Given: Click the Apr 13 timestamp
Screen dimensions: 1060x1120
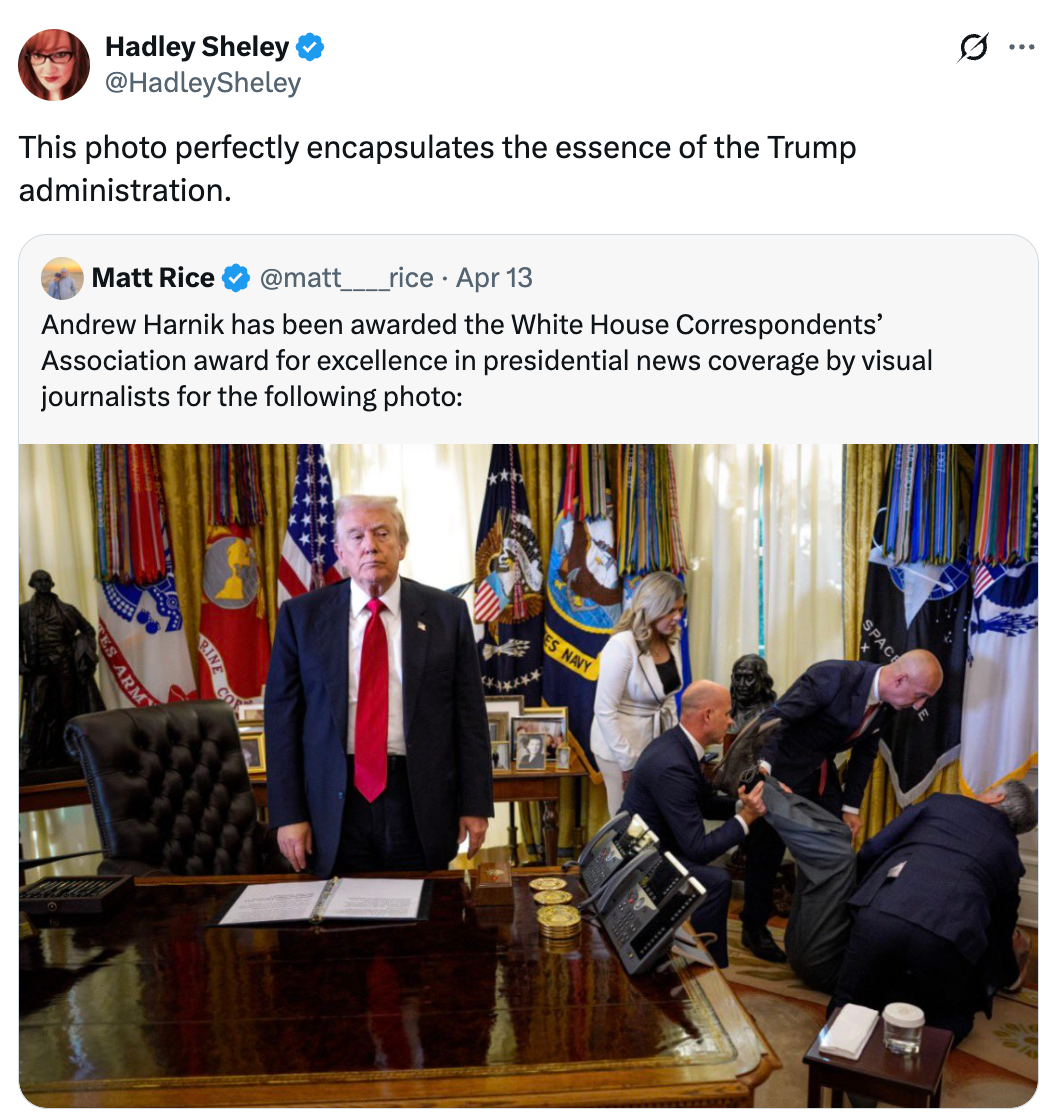Looking at the screenshot, I should (x=494, y=278).
